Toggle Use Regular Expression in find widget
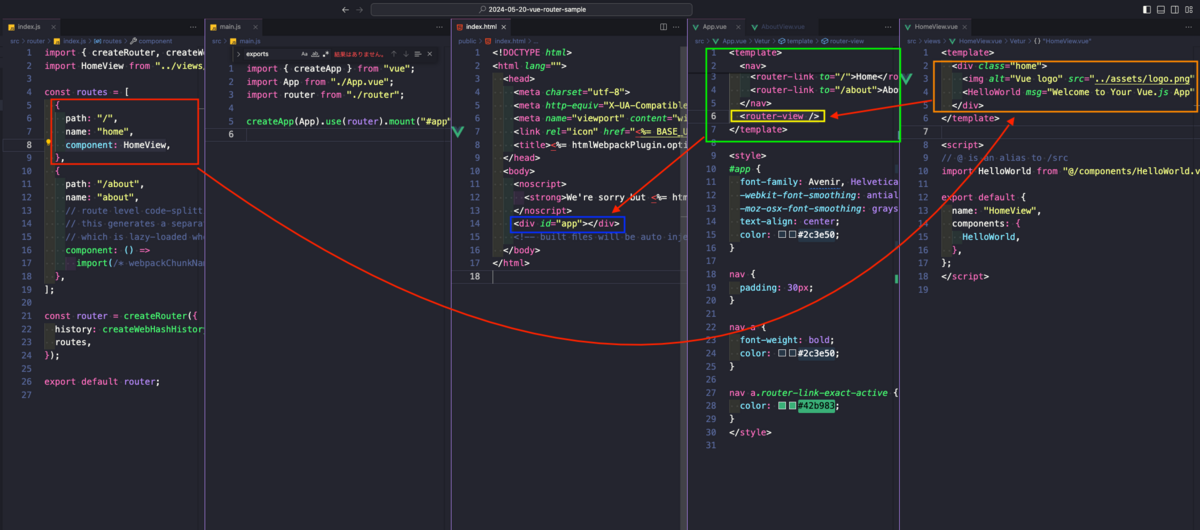 326,54
